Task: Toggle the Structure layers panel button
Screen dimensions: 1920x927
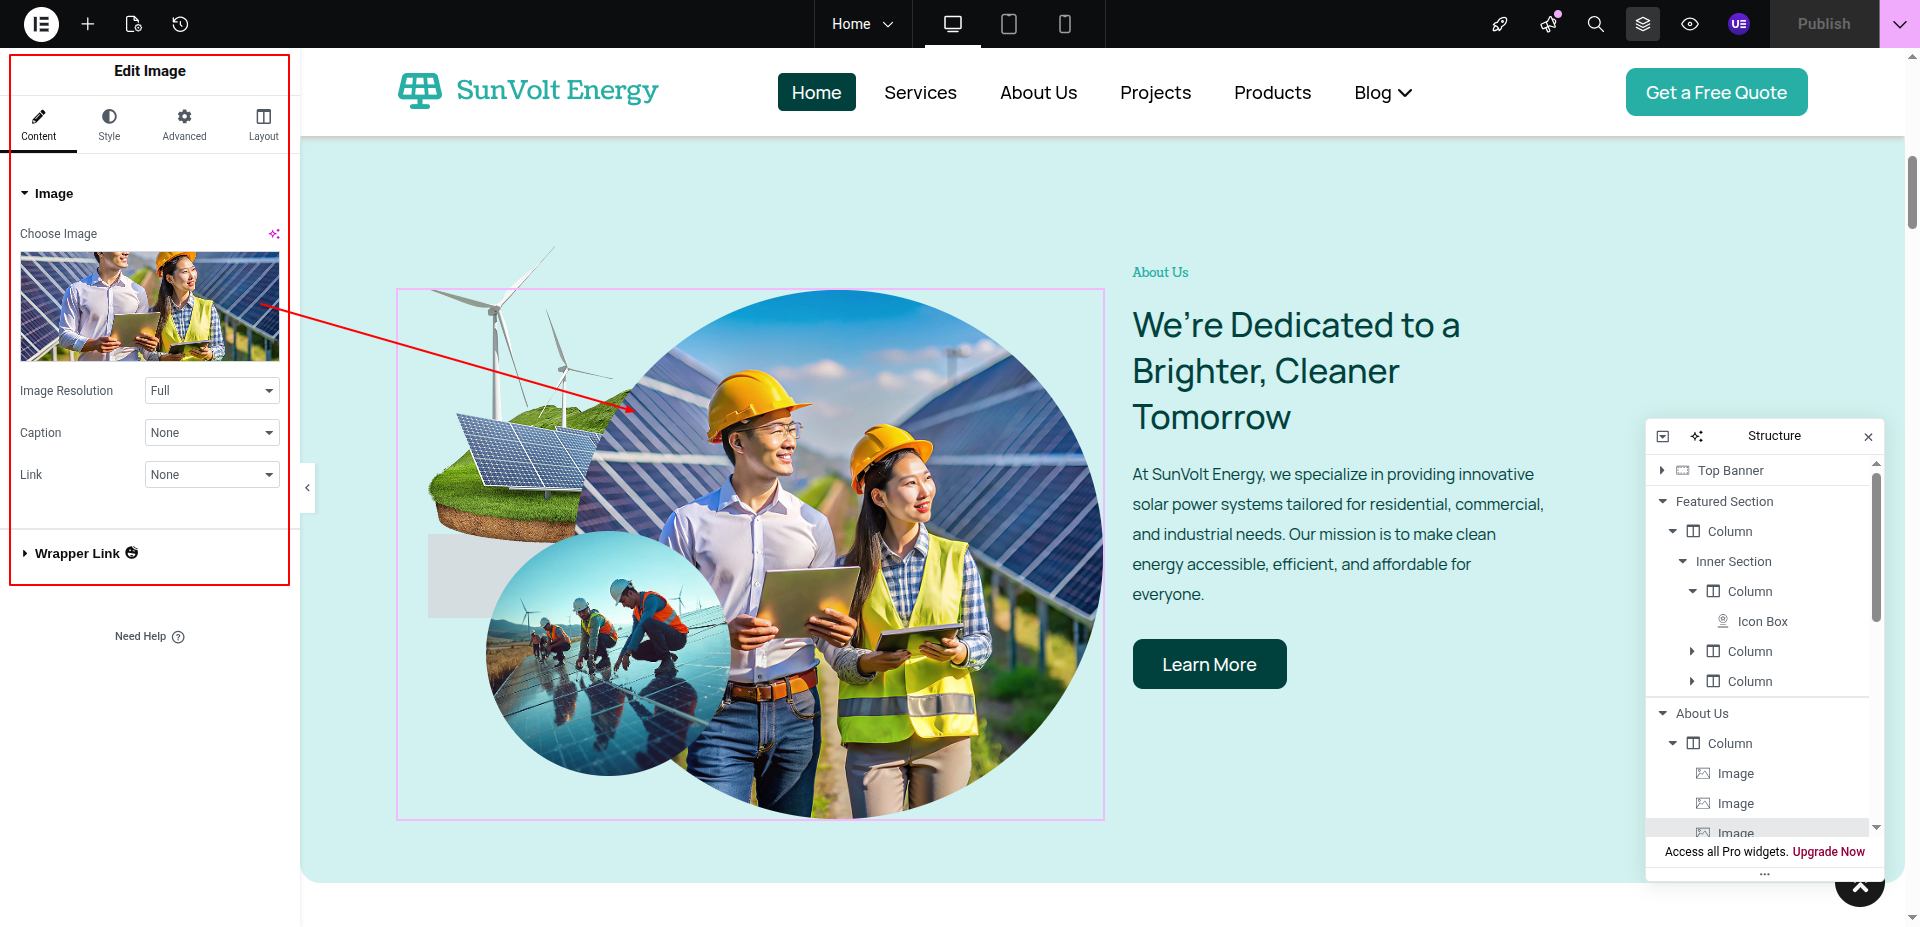Action: pyautogui.click(x=1642, y=24)
